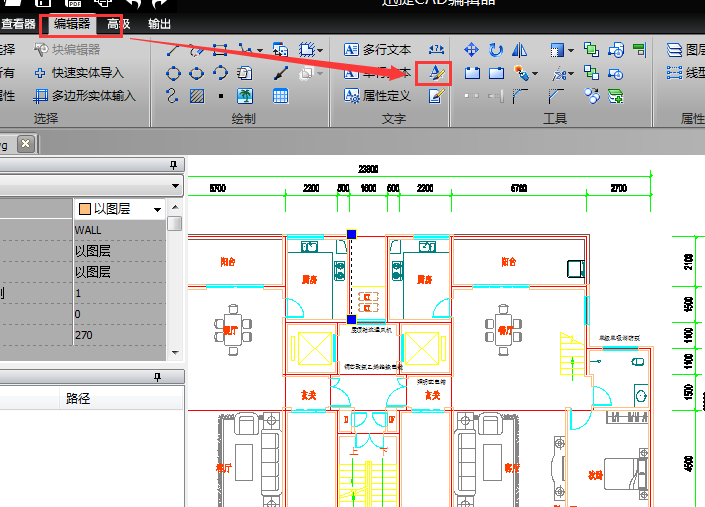The height and width of the screenshot is (507, 705).
Task: Pin the properties panel
Action: tap(173, 165)
